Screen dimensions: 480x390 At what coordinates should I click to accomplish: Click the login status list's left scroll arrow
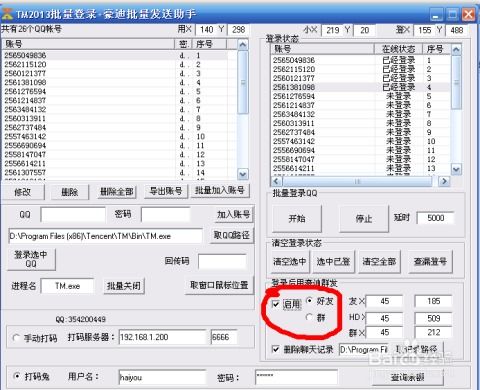click(276, 181)
